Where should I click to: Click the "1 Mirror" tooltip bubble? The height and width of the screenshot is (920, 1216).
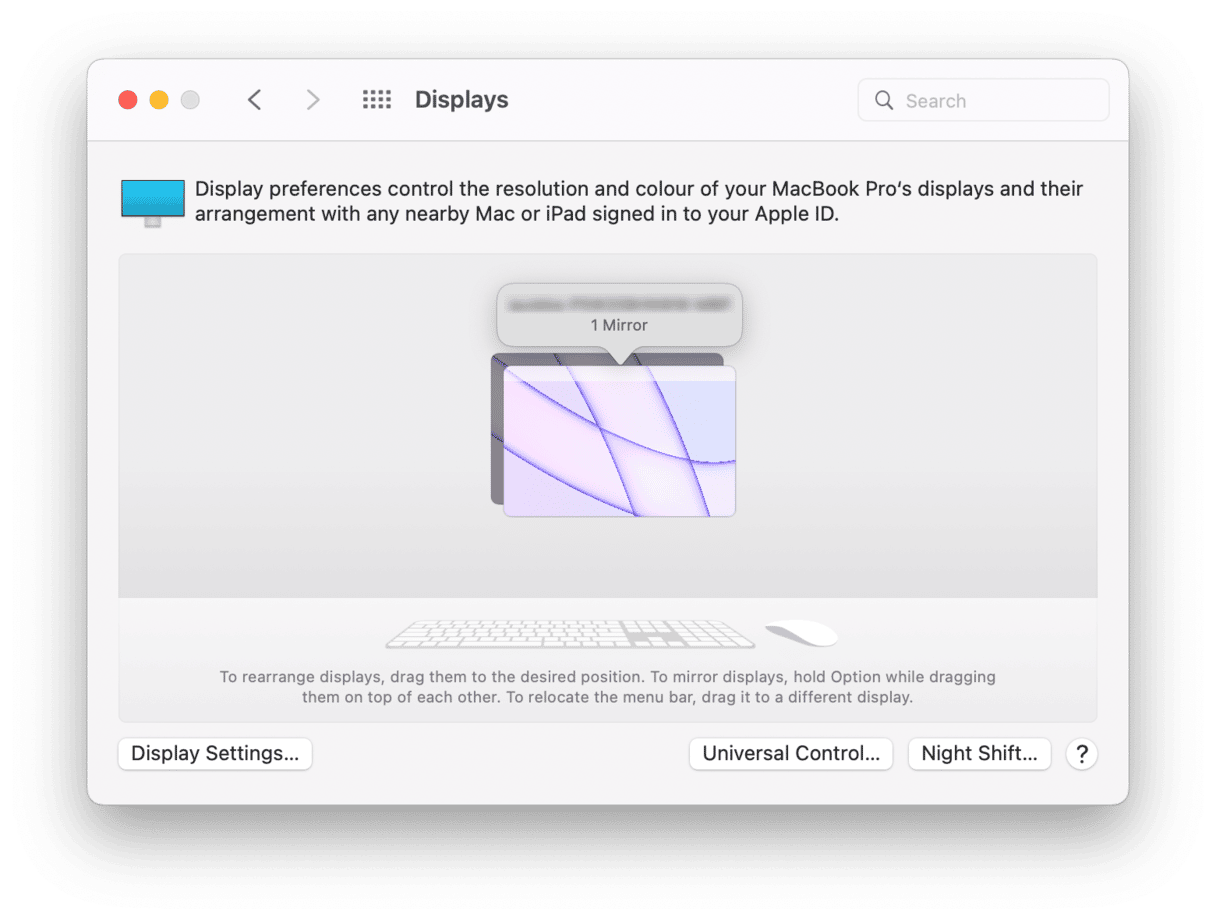tap(619, 314)
